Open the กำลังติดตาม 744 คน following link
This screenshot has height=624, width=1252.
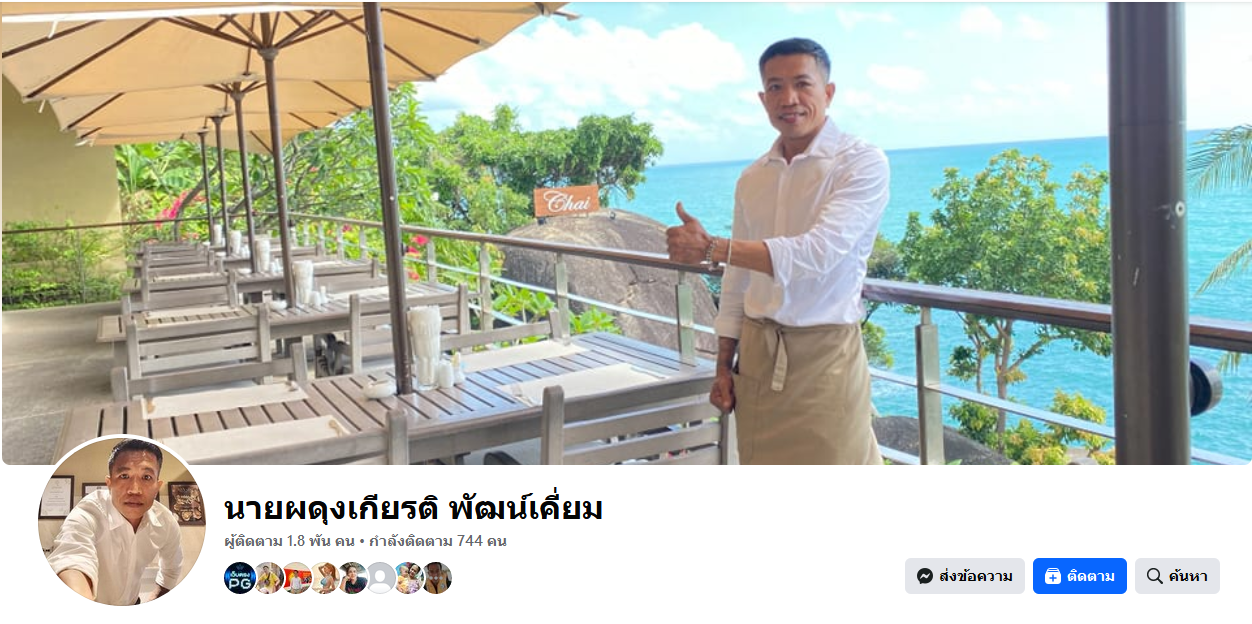point(438,541)
